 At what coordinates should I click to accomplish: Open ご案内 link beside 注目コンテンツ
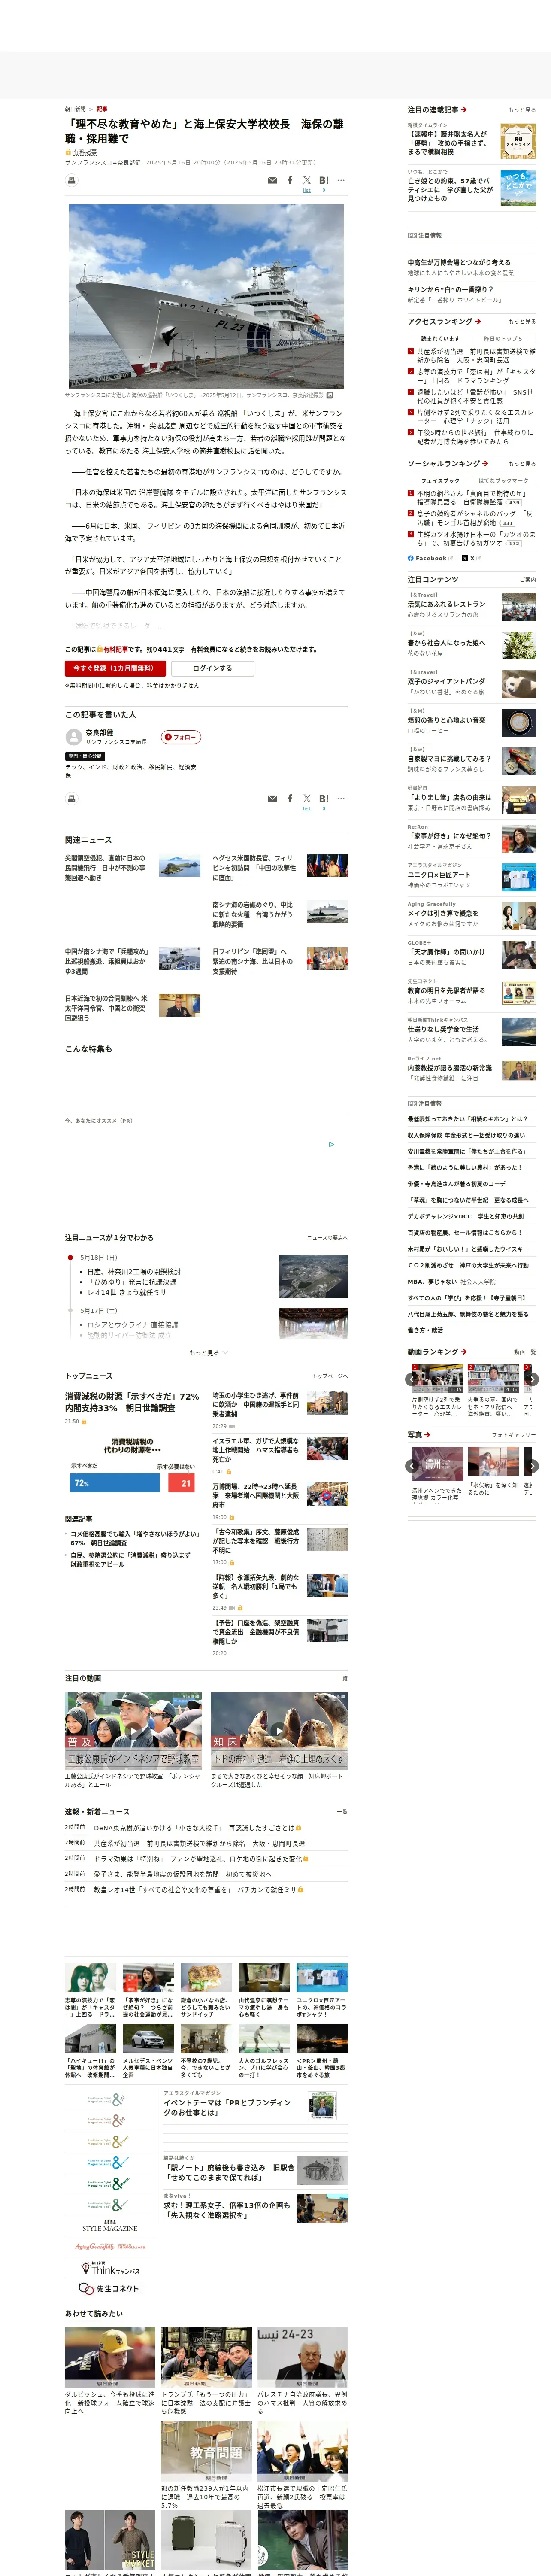coord(528,580)
